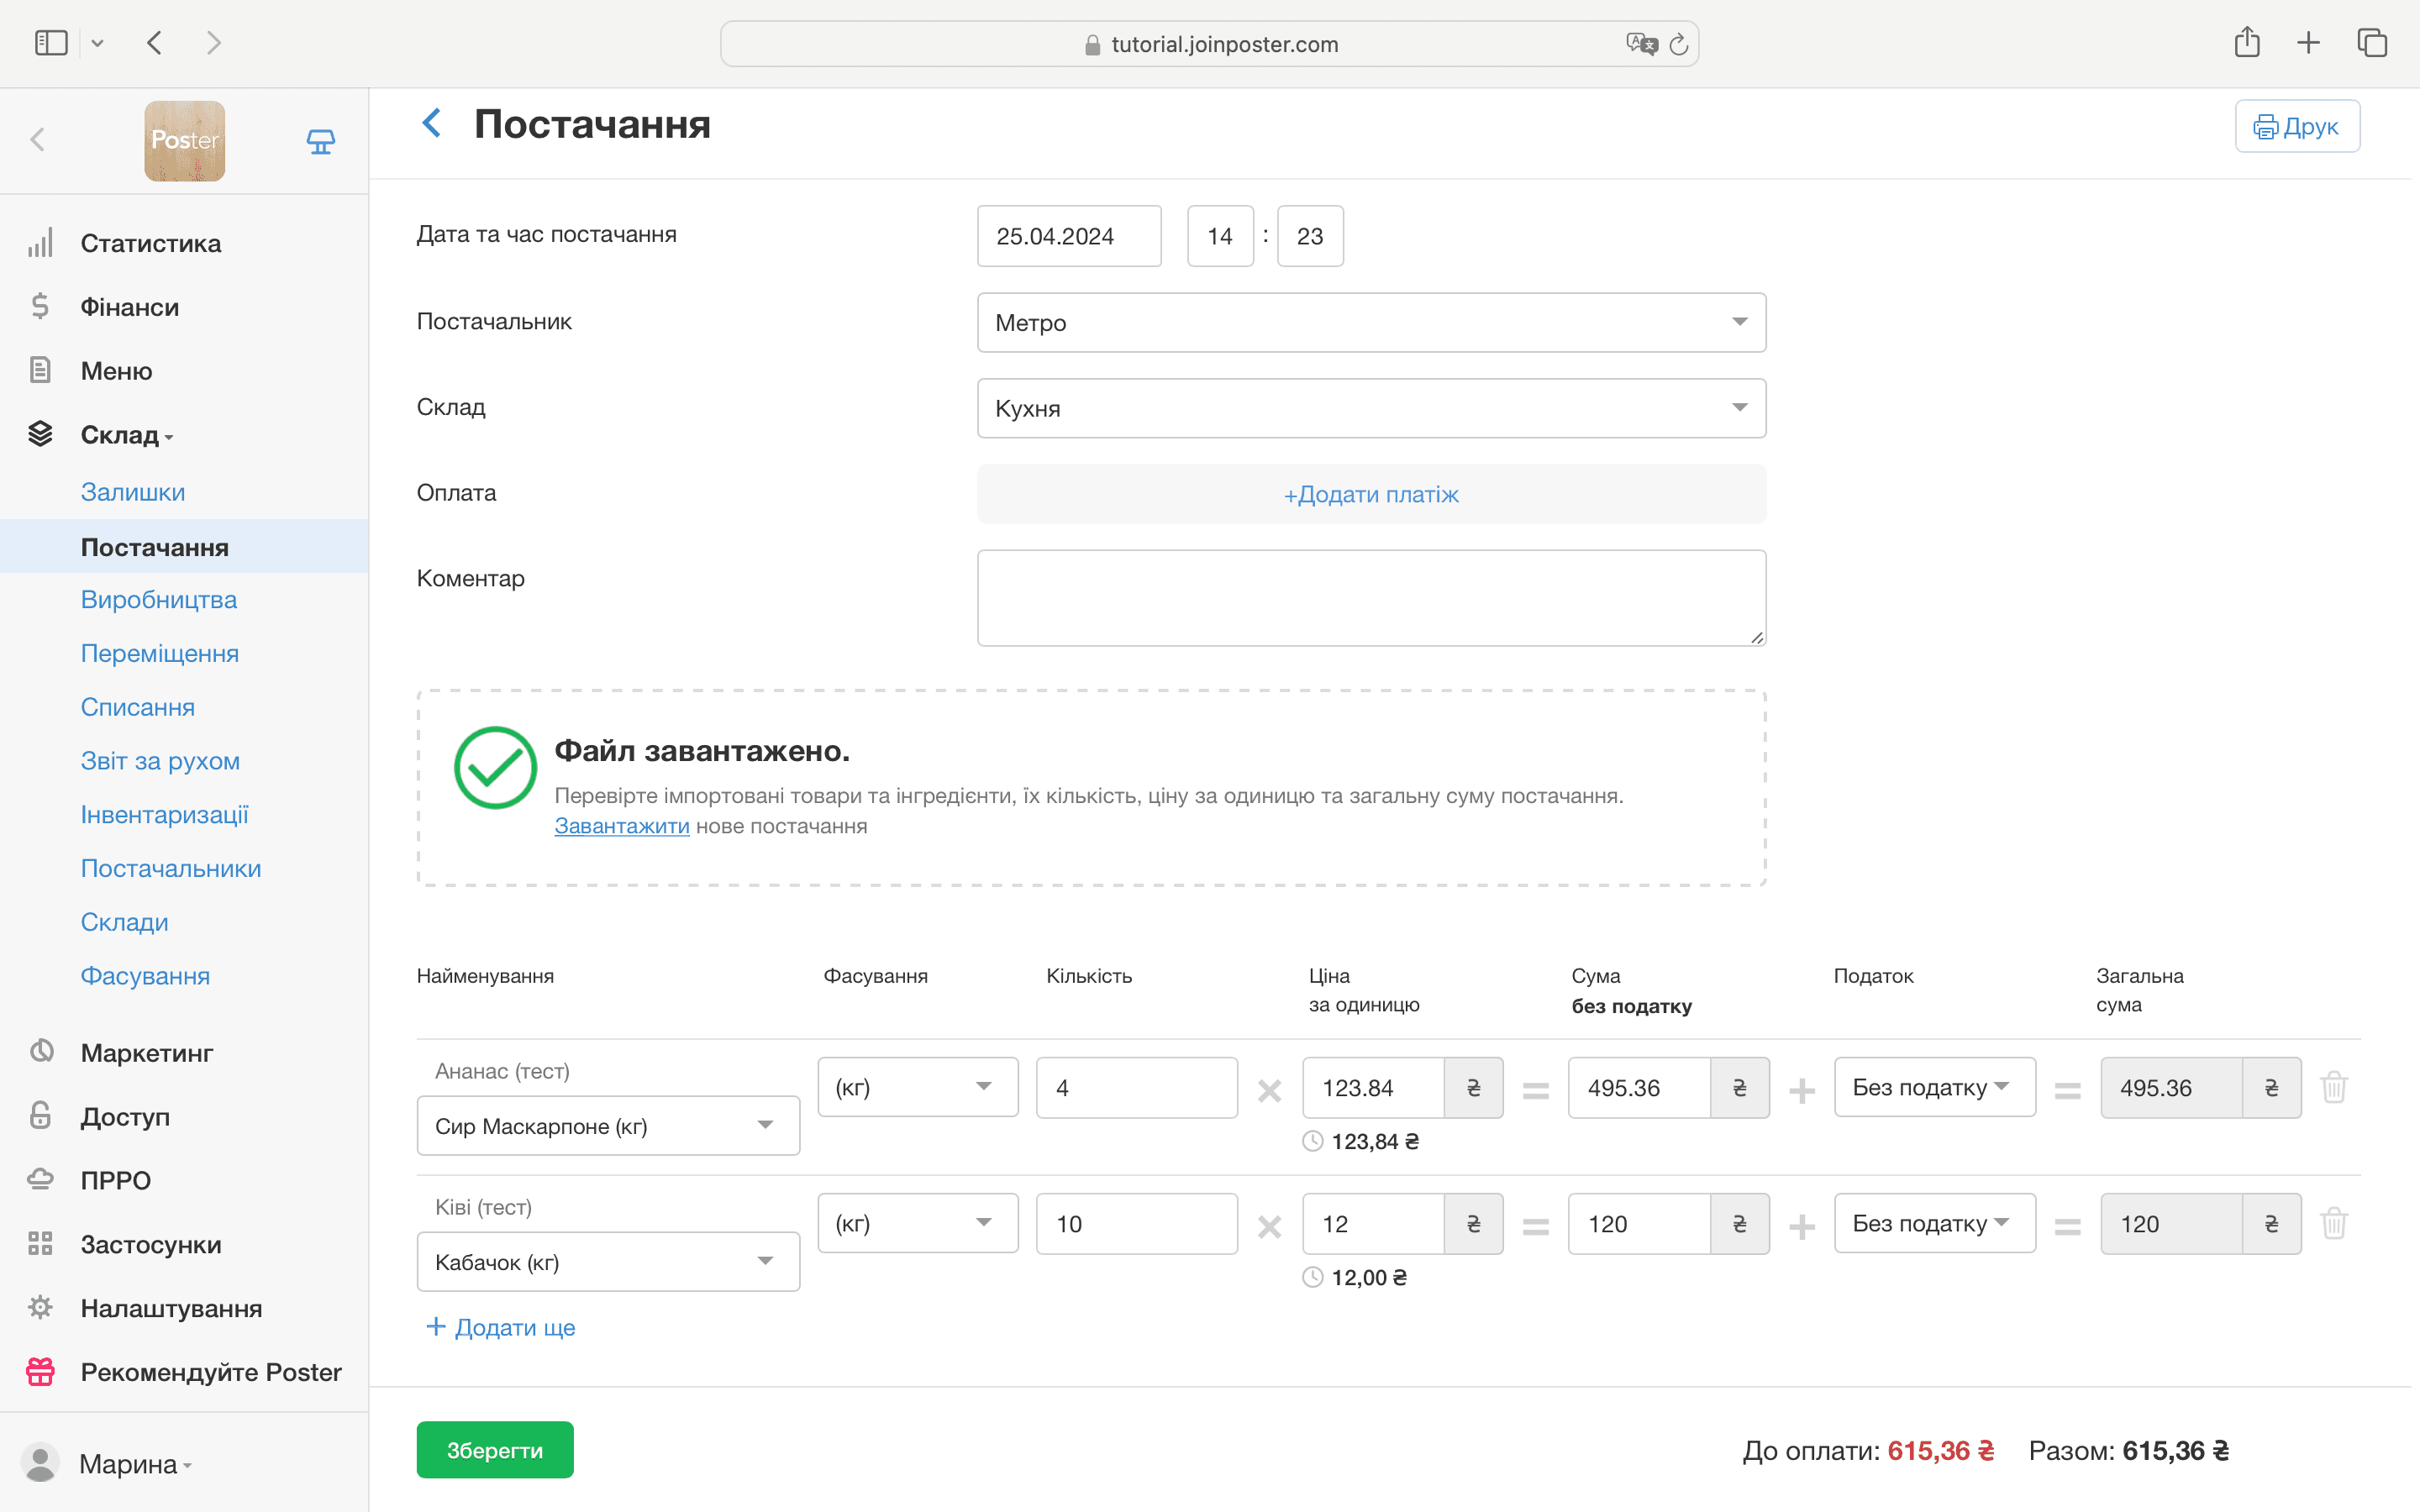The width and height of the screenshot is (2420, 1512).
Task: Open Фінанси in the sidebar
Action: tap(130, 307)
